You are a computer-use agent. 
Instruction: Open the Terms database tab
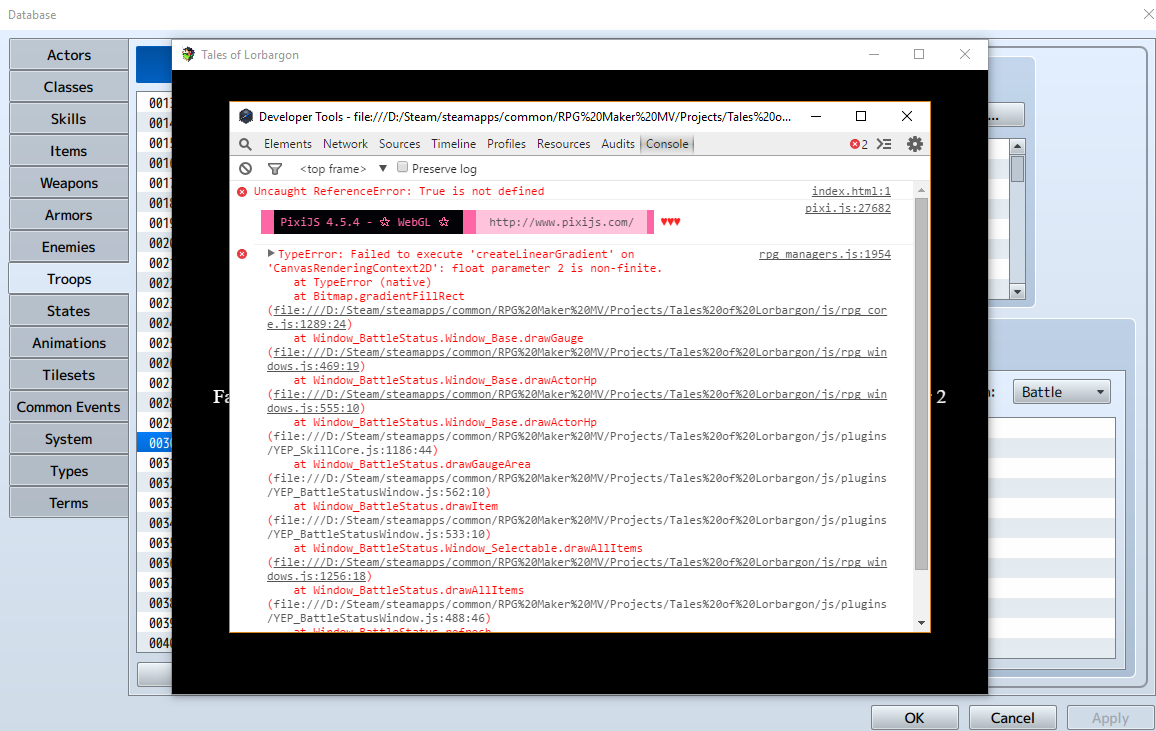click(x=69, y=503)
